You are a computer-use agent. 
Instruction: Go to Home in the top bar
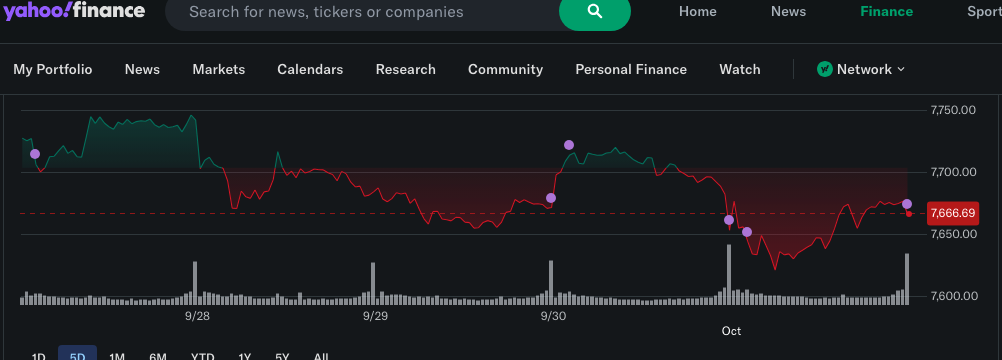pyautogui.click(x=697, y=12)
